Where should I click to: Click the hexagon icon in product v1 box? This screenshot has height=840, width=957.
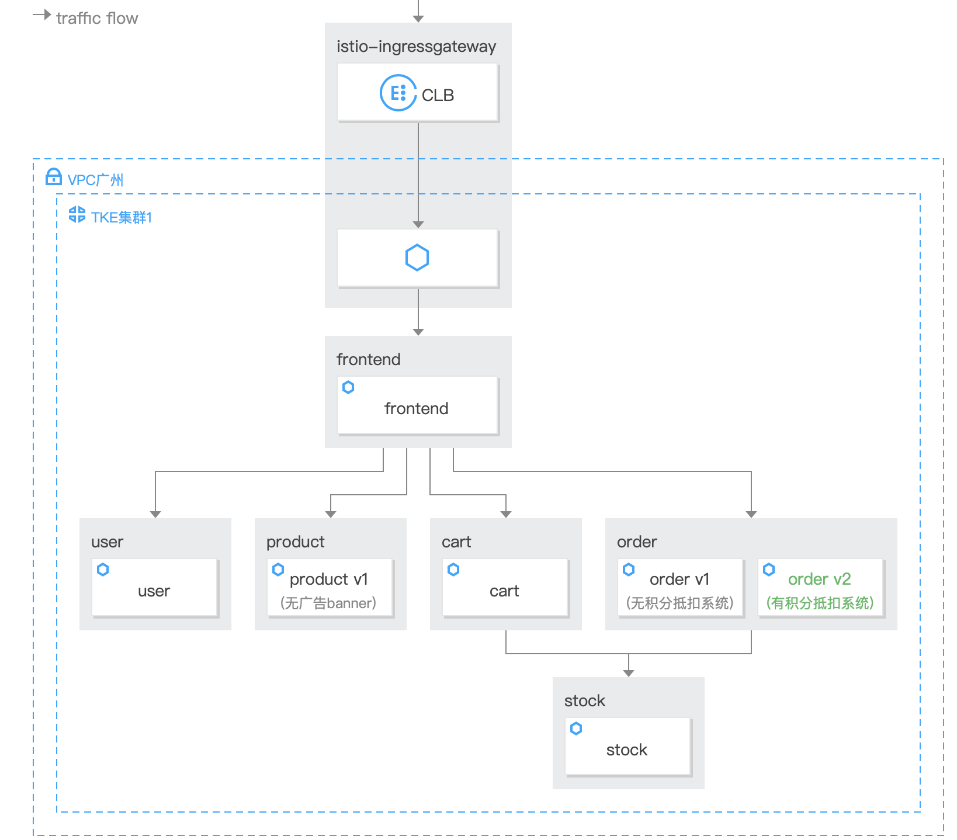click(278, 570)
